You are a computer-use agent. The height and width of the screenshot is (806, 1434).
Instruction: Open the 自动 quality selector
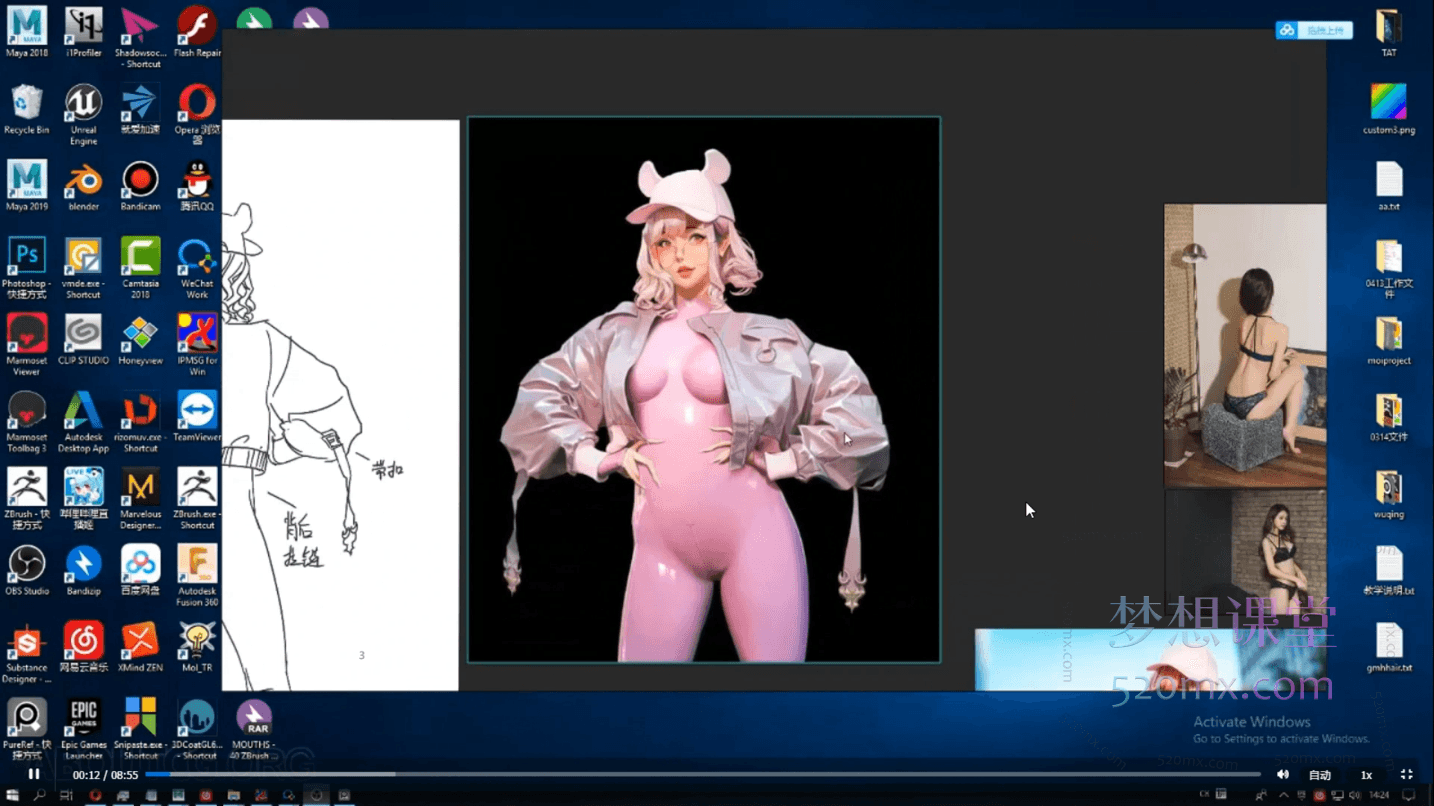[x=1320, y=775]
